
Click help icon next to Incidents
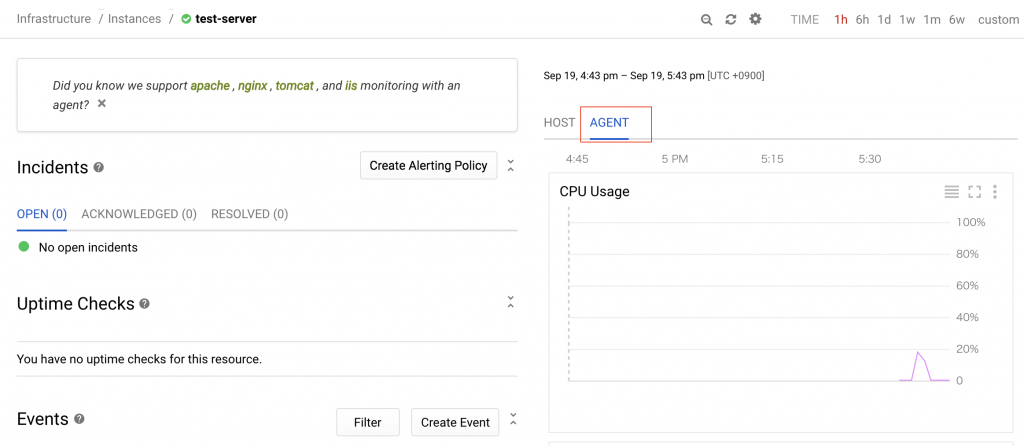(99, 168)
